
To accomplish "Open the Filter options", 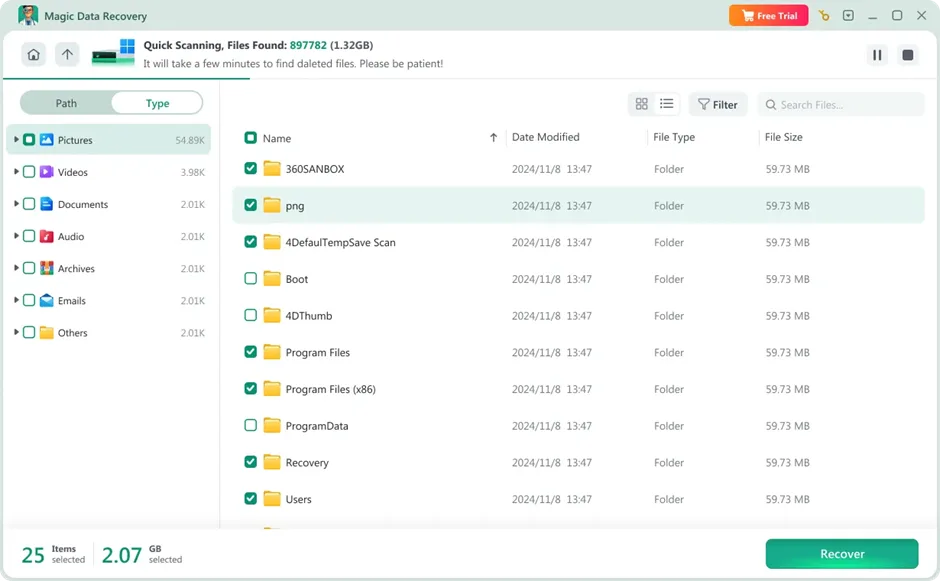I will click(x=717, y=103).
